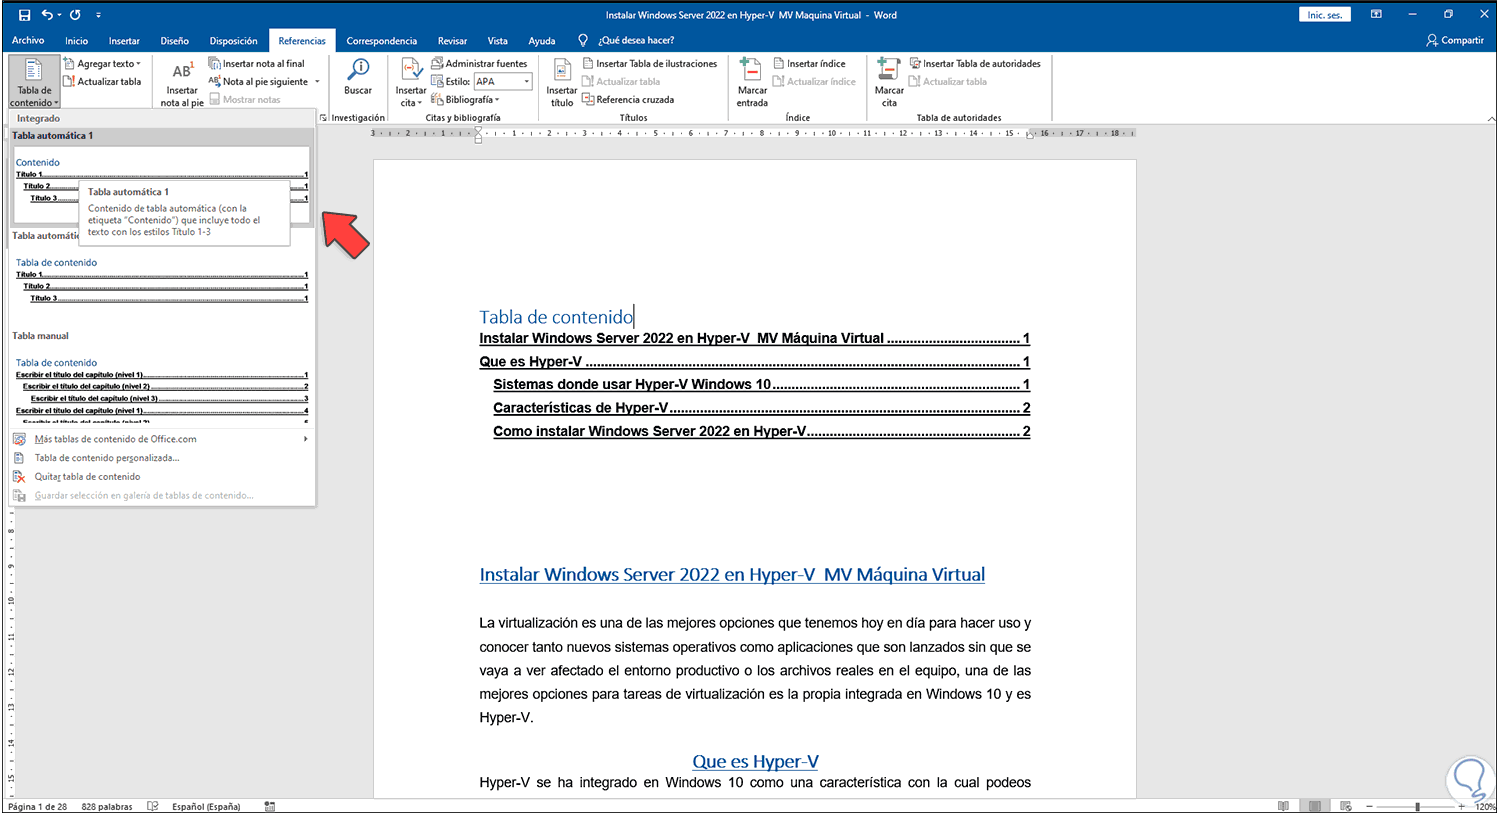Click Actualizar tabla beside Tabla de contenido
The height and width of the screenshot is (813, 1500).
[x=102, y=82]
